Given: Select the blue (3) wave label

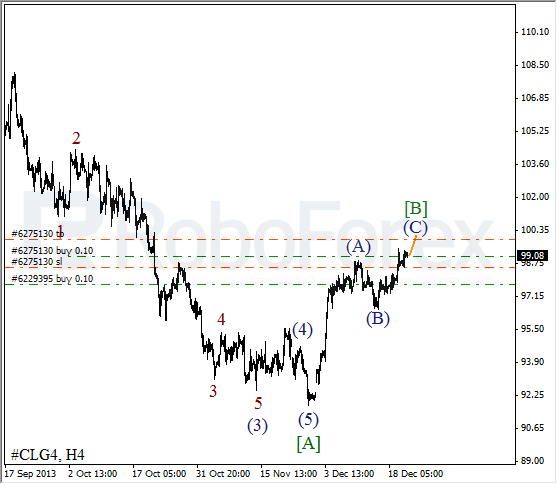Looking at the screenshot, I should pos(257,426).
